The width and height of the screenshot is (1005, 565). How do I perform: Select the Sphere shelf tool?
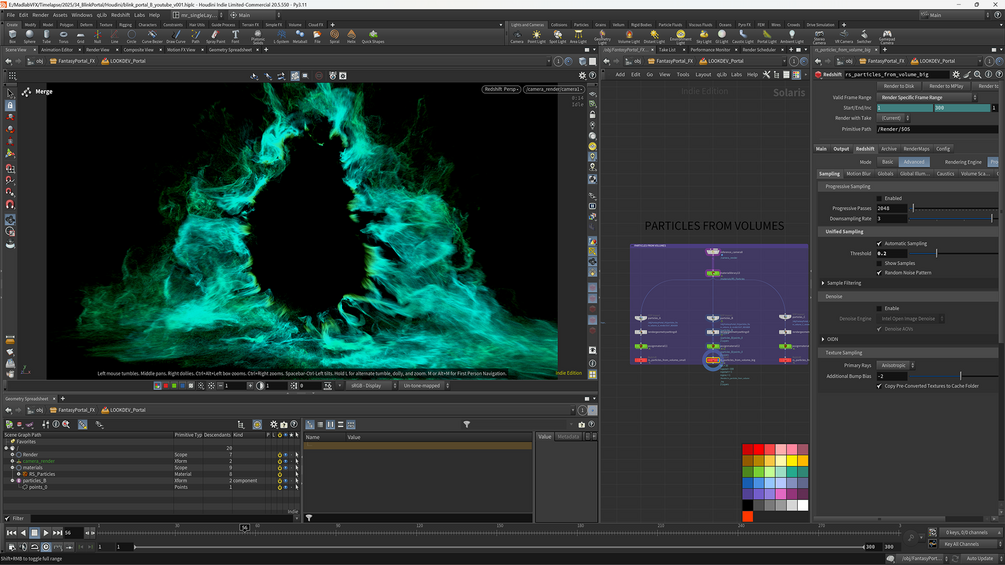pos(29,36)
